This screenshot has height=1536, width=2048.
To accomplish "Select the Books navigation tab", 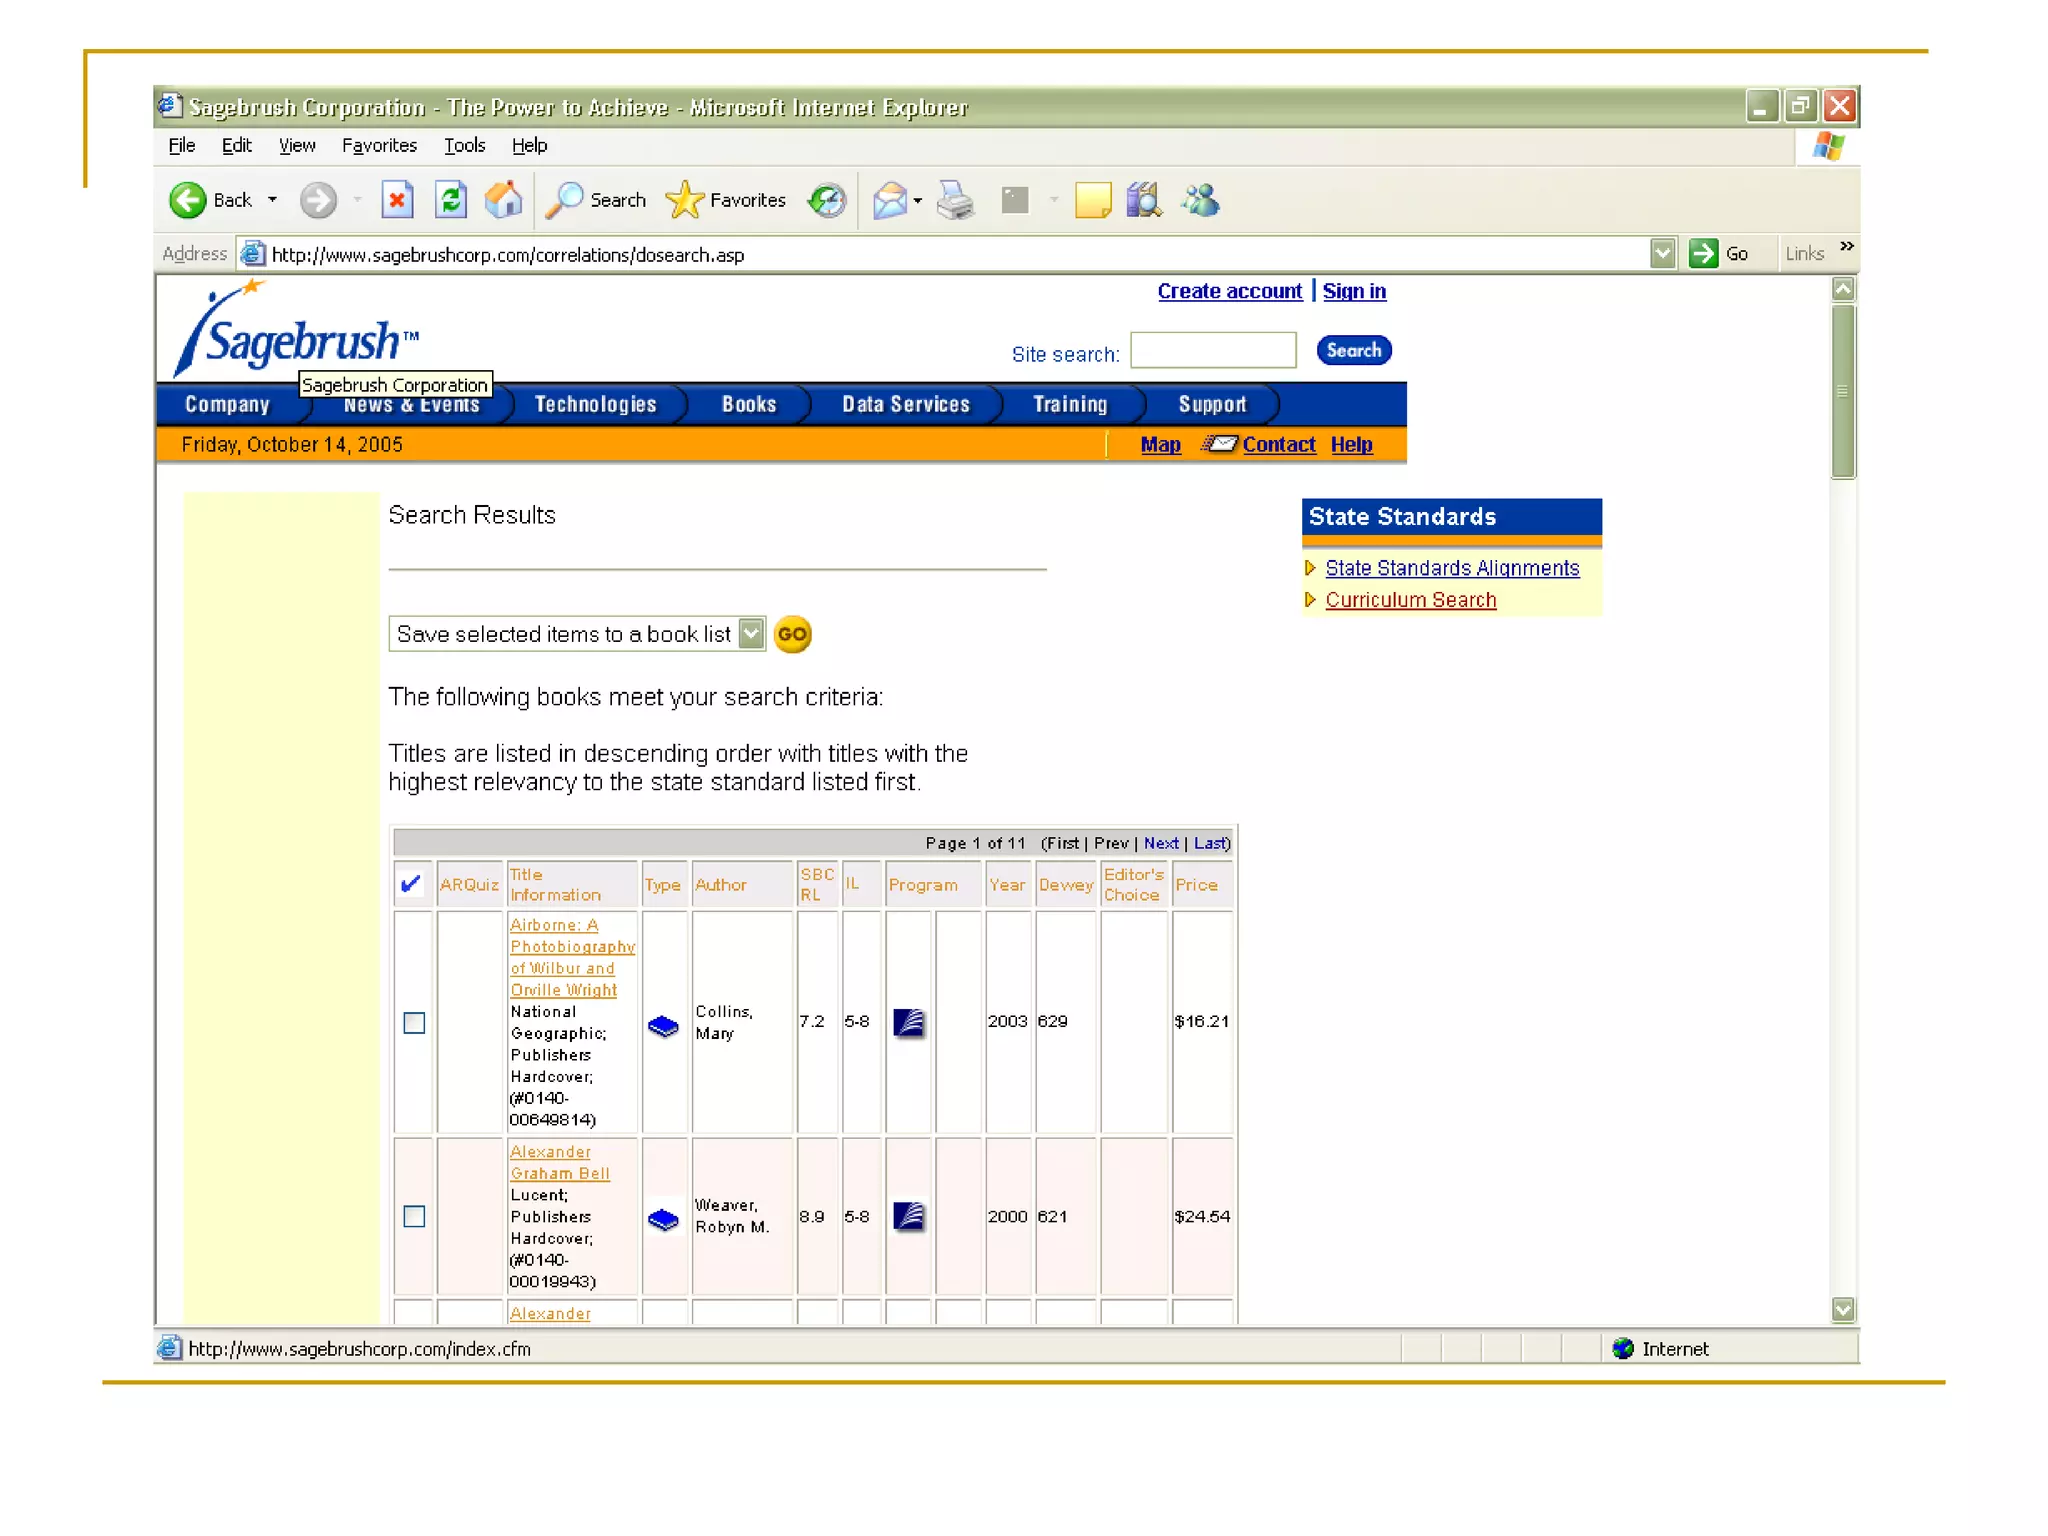I will (749, 405).
